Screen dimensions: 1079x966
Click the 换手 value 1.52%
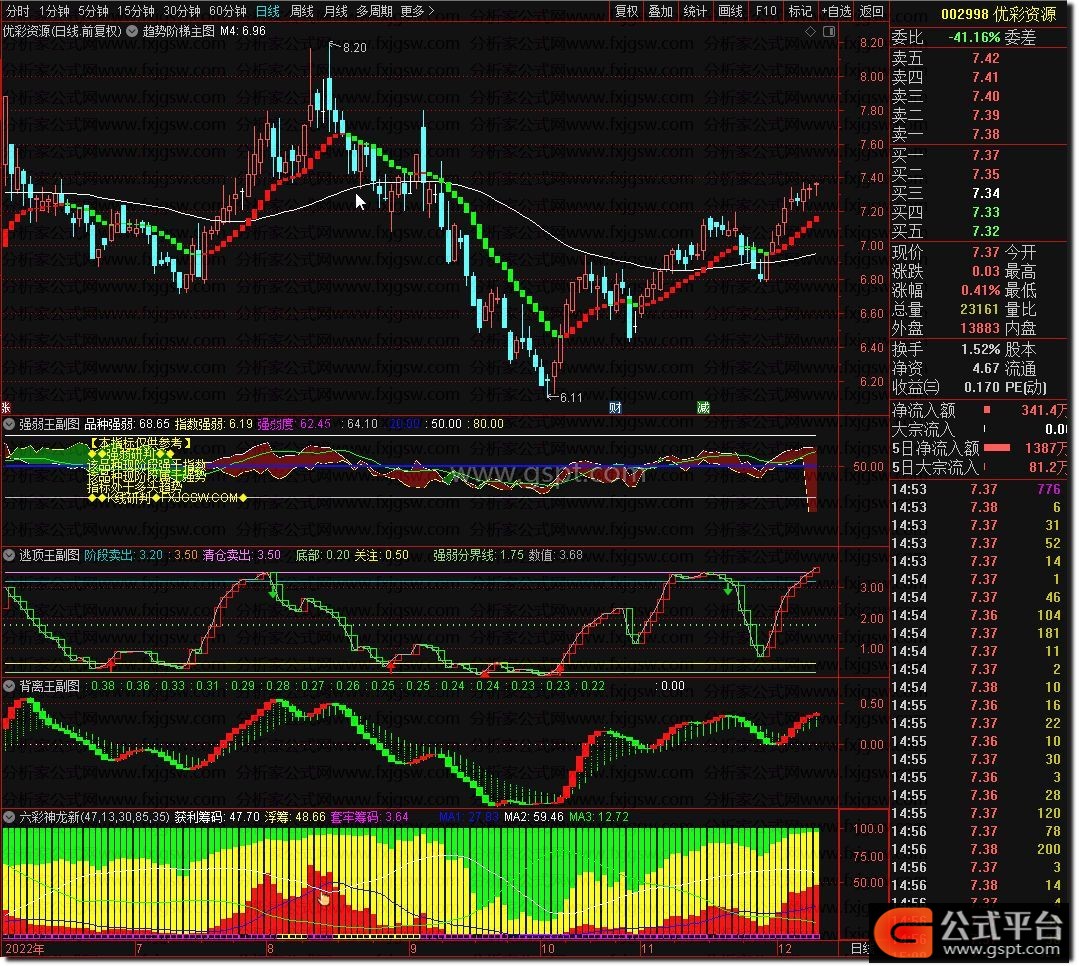coord(980,350)
